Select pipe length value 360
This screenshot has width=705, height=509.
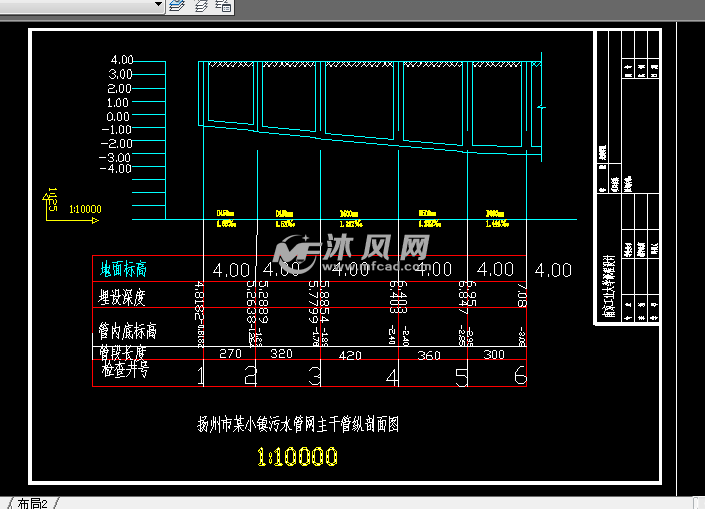(x=429, y=356)
